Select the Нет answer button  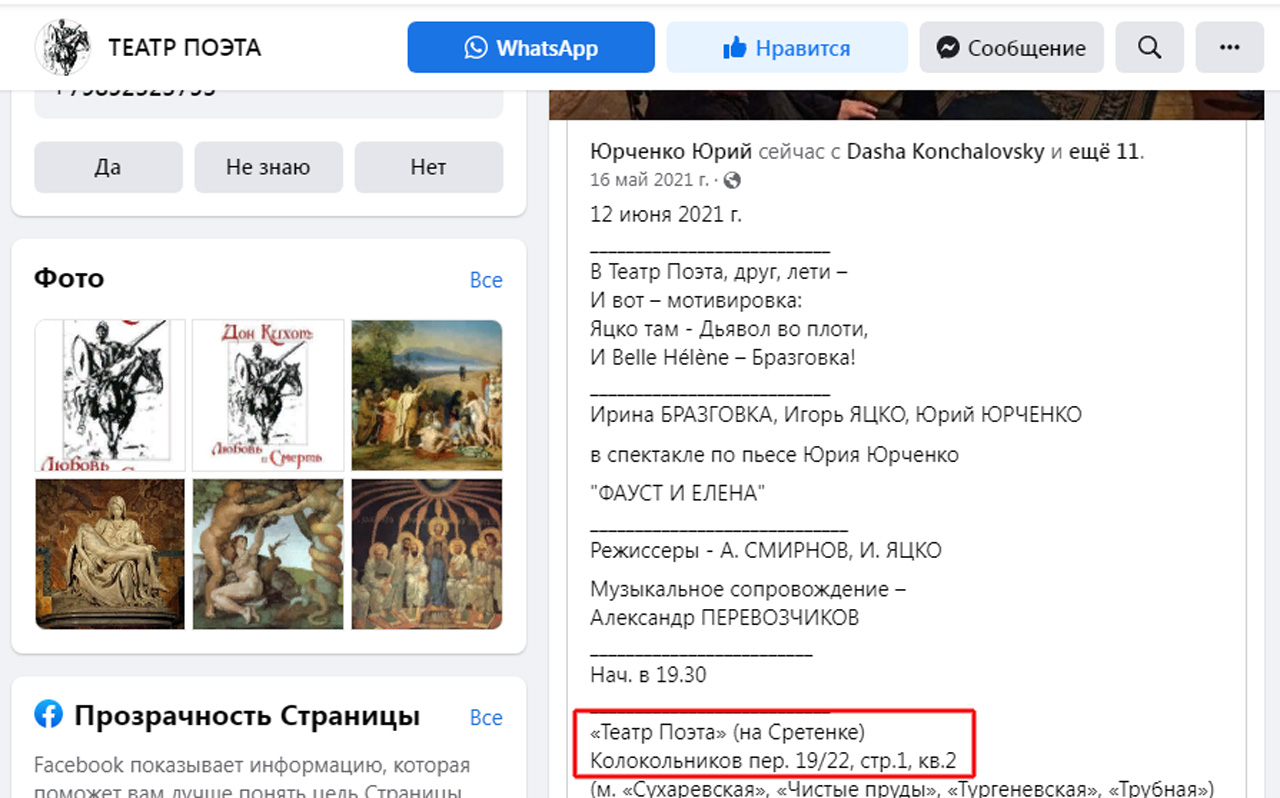click(x=428, y=167)
